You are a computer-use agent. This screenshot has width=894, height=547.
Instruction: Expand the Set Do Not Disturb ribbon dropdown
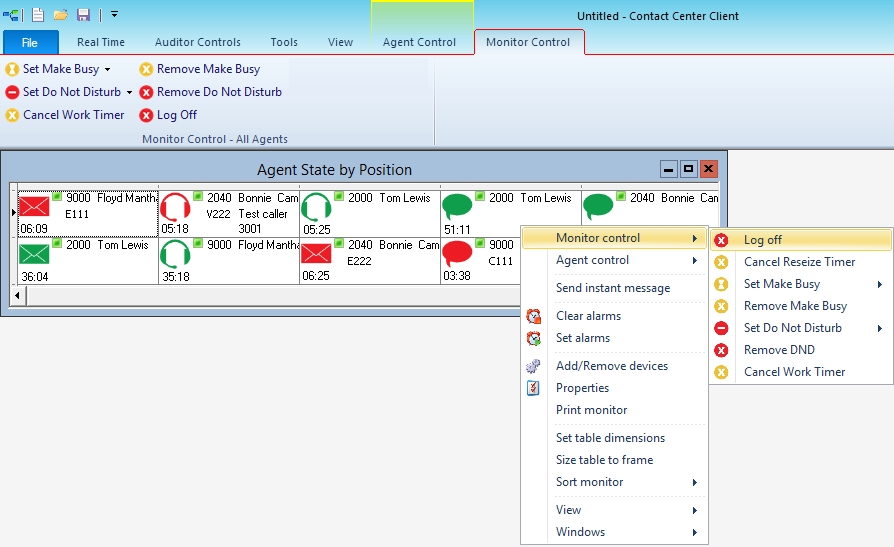coord(129,92)
